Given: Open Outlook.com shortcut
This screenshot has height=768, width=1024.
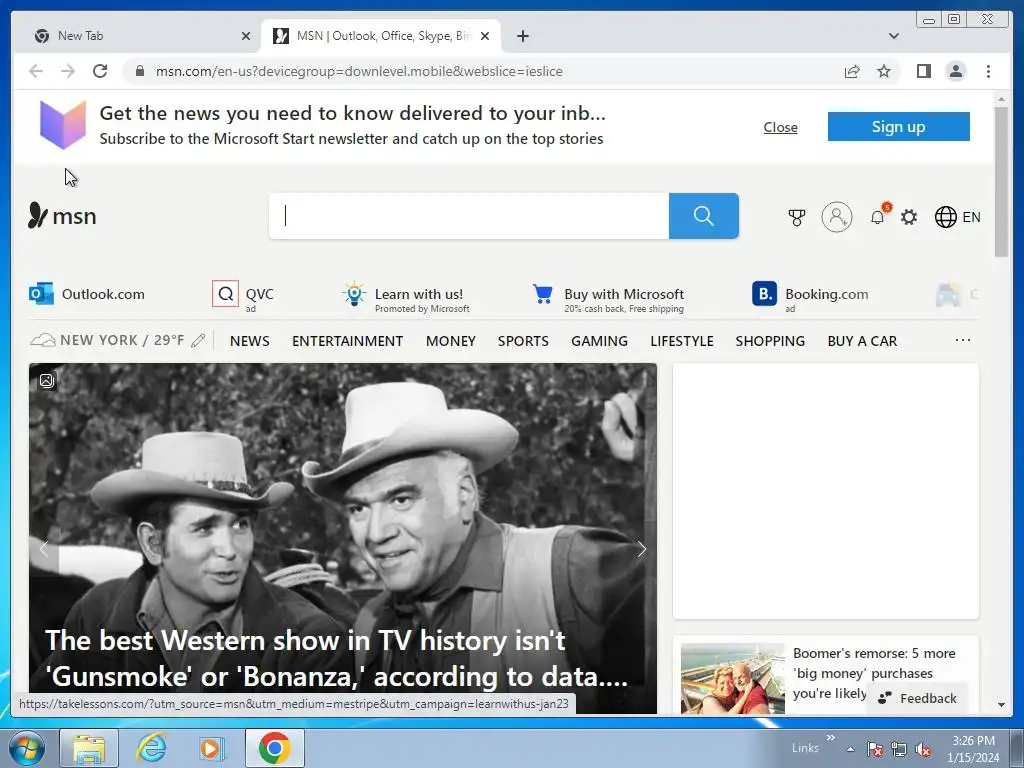Looking at the screenshot, I should pyautogui.click(x=87, y=294).
